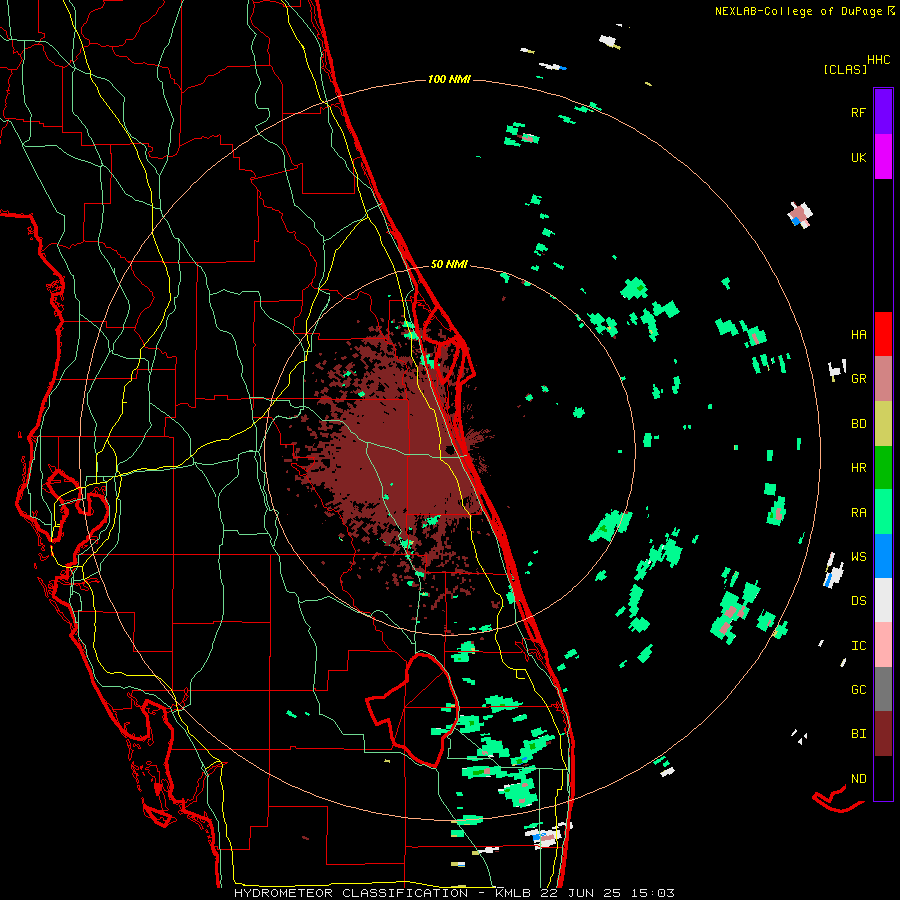Click the 'DS' legend label

tap(859, 601)
